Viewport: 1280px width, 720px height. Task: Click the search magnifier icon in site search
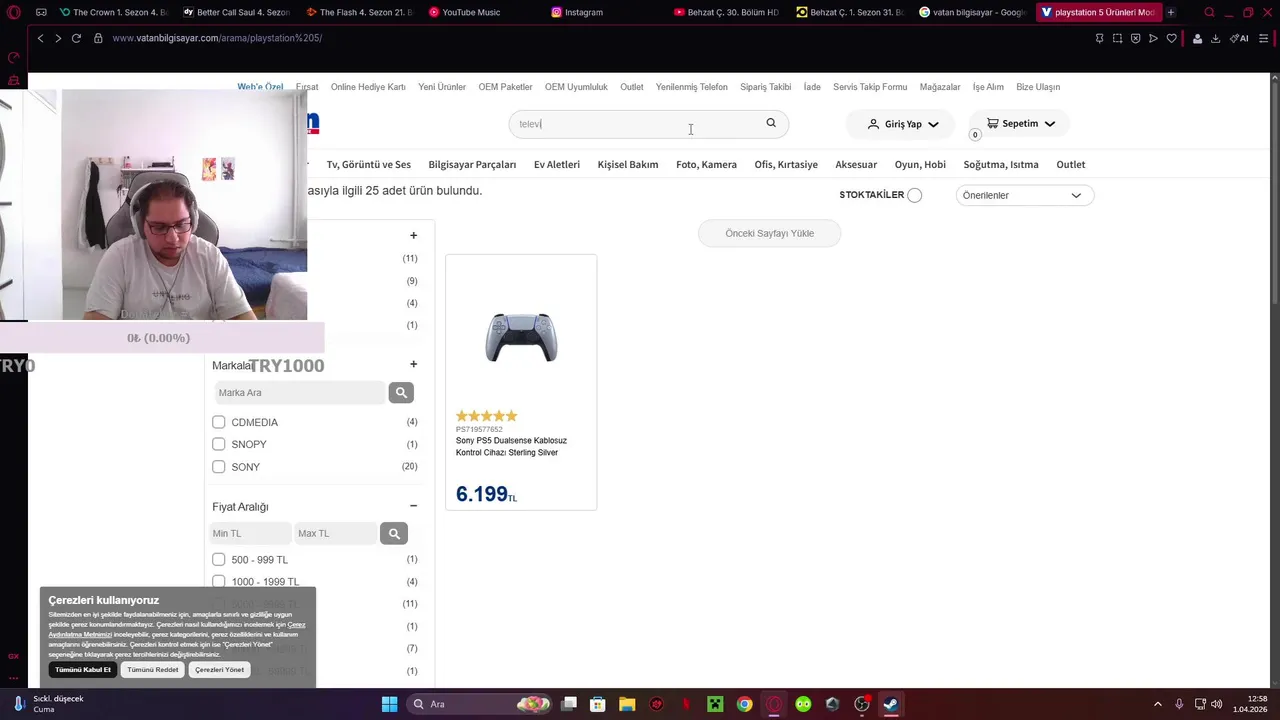(771, 123)
